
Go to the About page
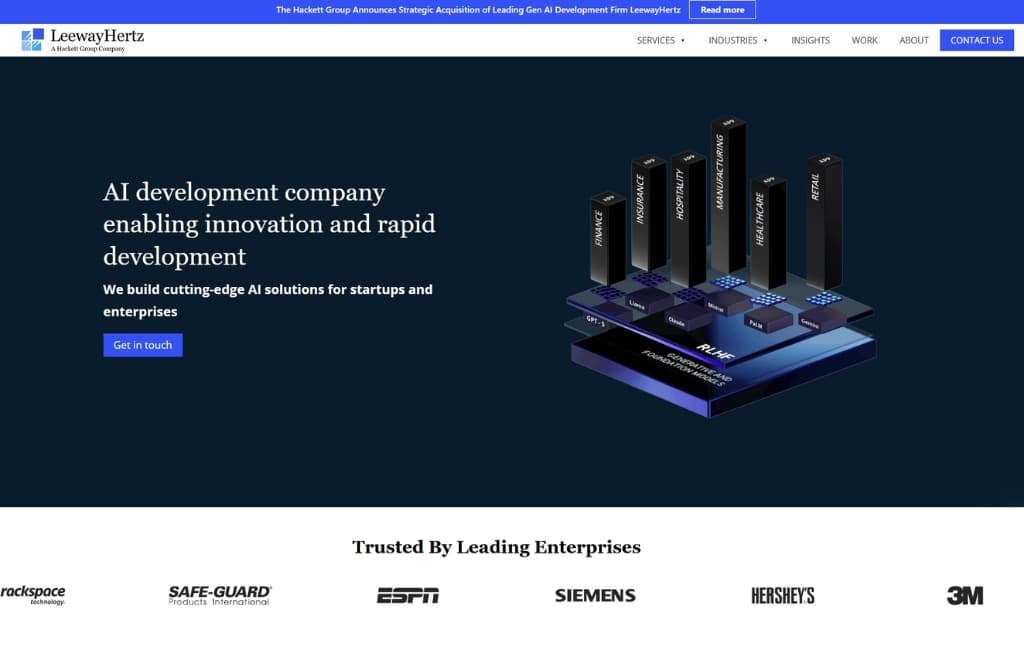[914, 40]
